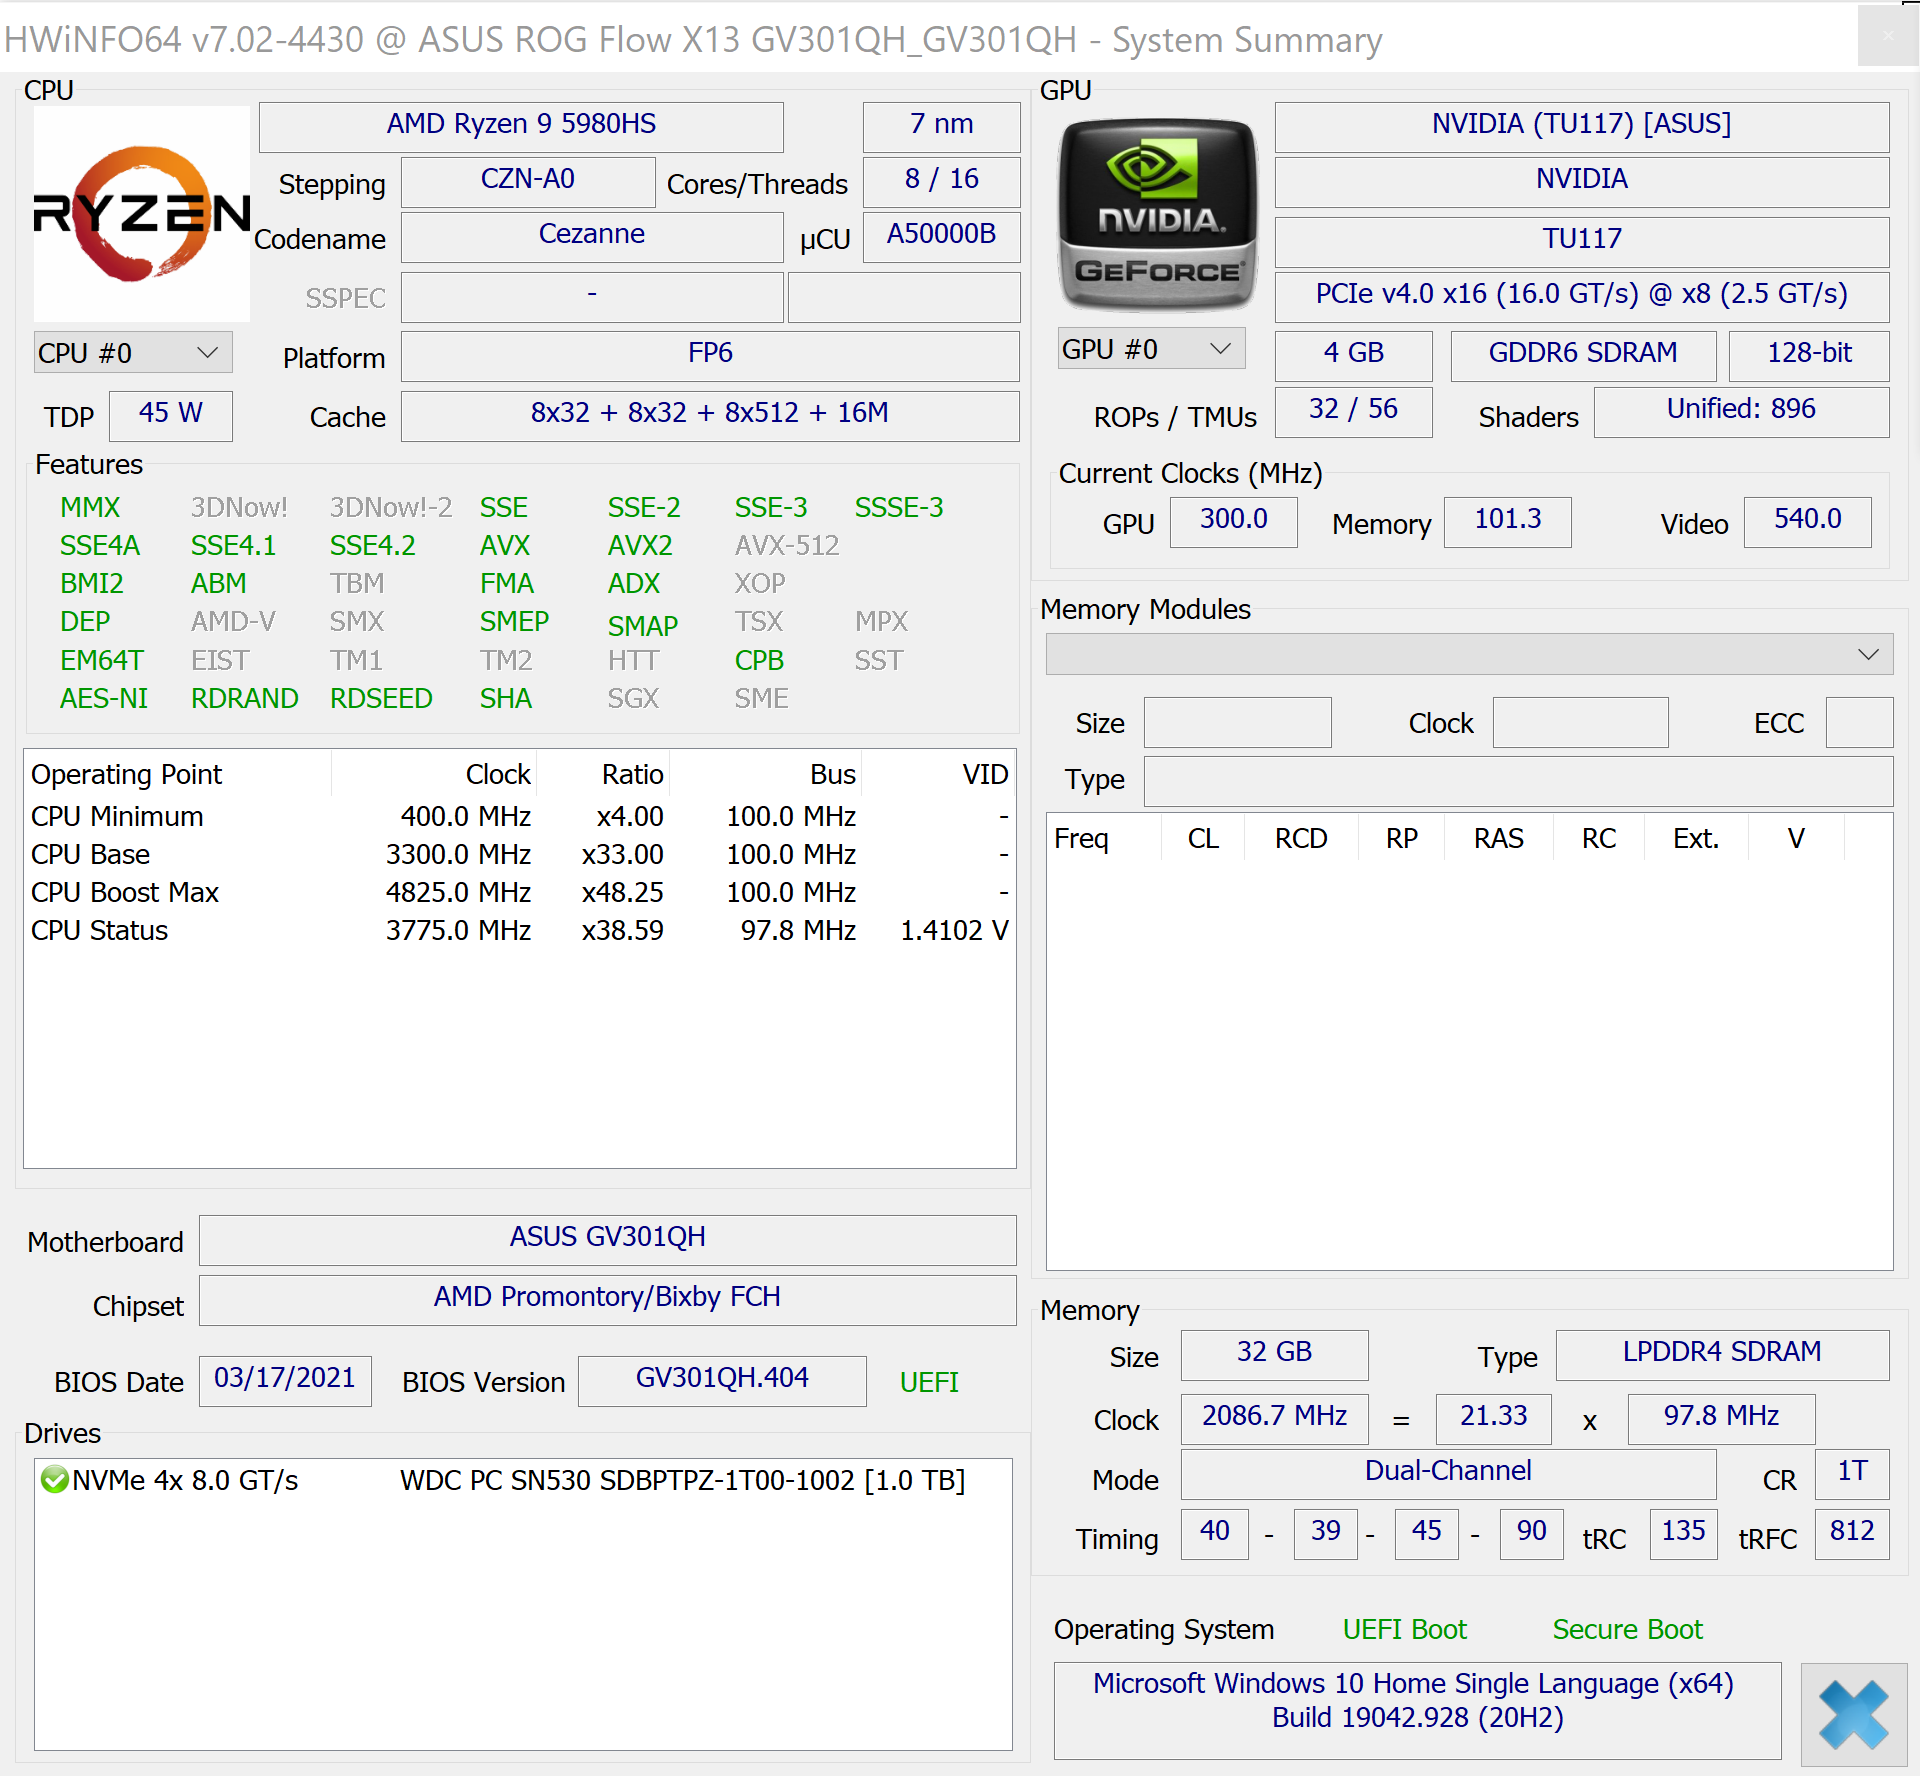The width and height of the screenshot is (1920, 1776).
Task: Click the 7 nm process field
Action: point(941,127)
